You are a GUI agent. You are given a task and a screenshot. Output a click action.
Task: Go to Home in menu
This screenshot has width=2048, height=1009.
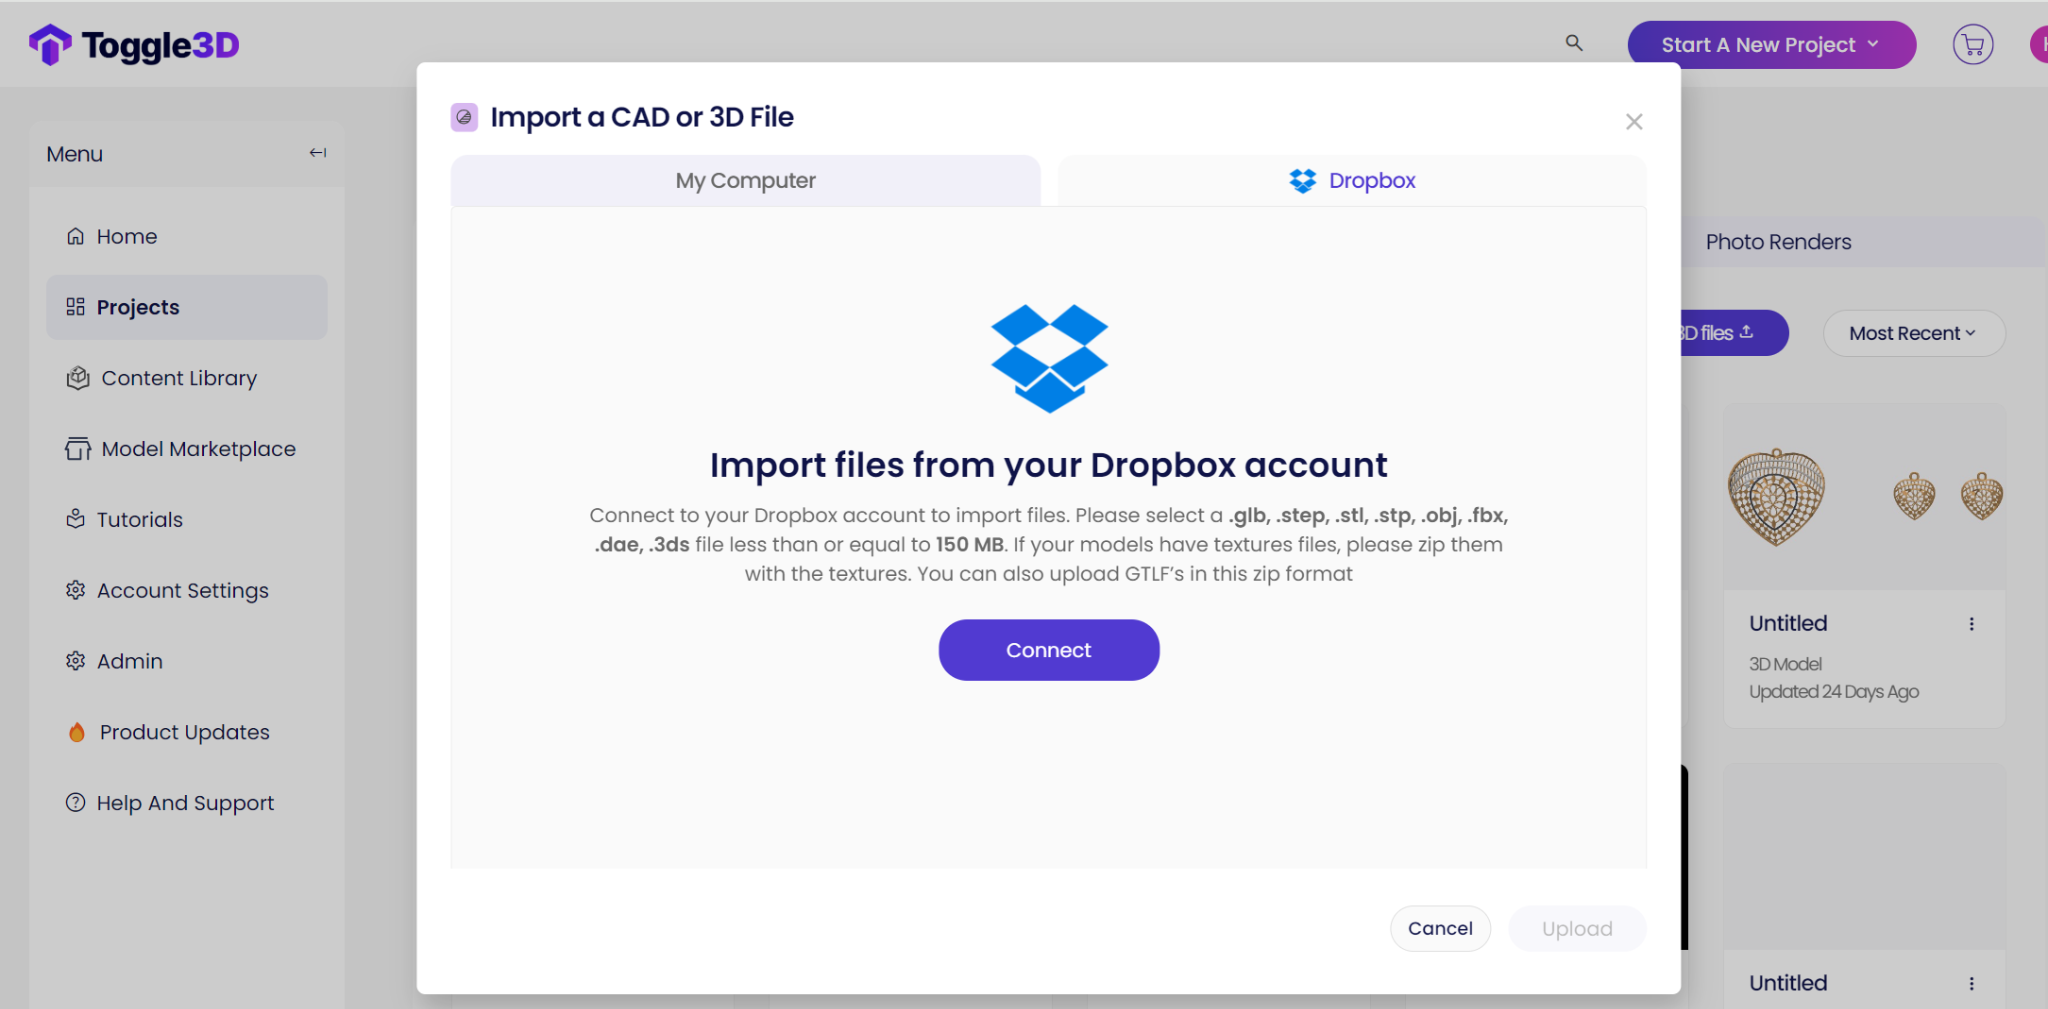click(x=187, y=237)
